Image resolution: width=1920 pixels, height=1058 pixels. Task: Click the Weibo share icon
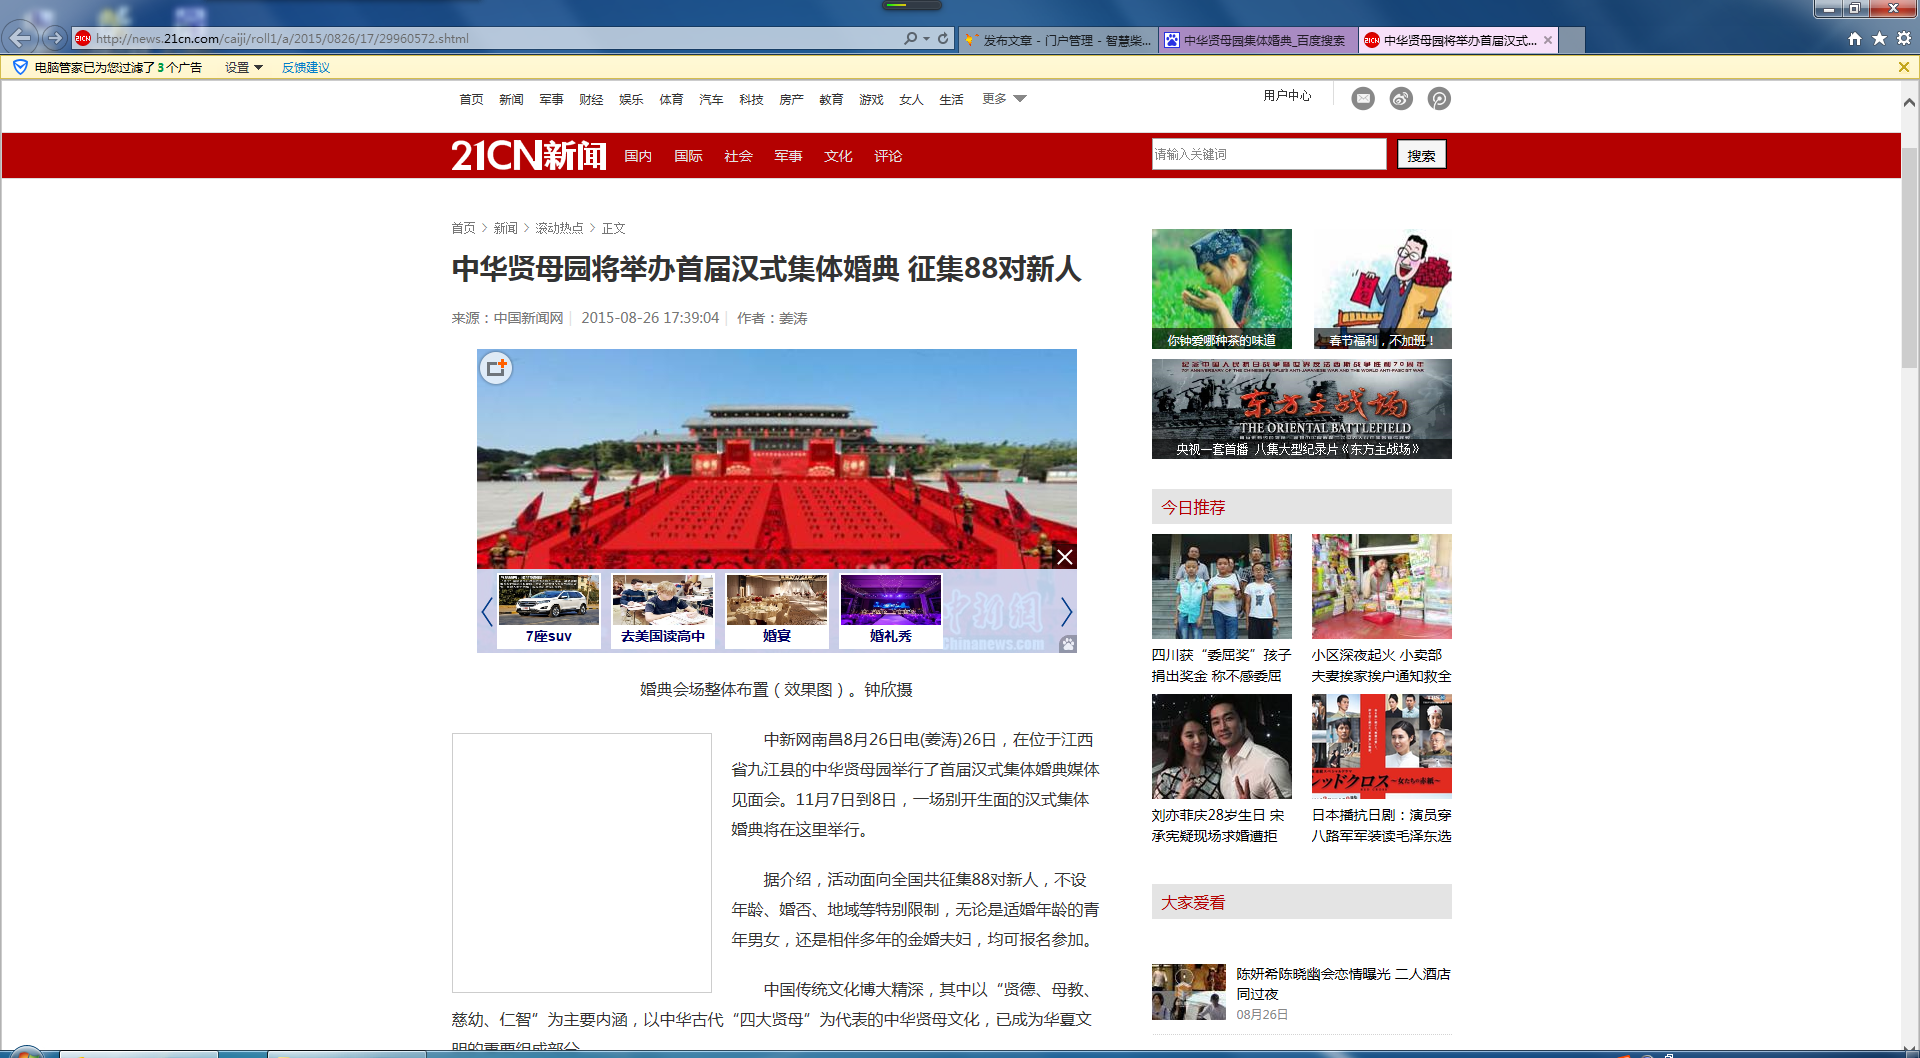click(x=1401, y=98)
